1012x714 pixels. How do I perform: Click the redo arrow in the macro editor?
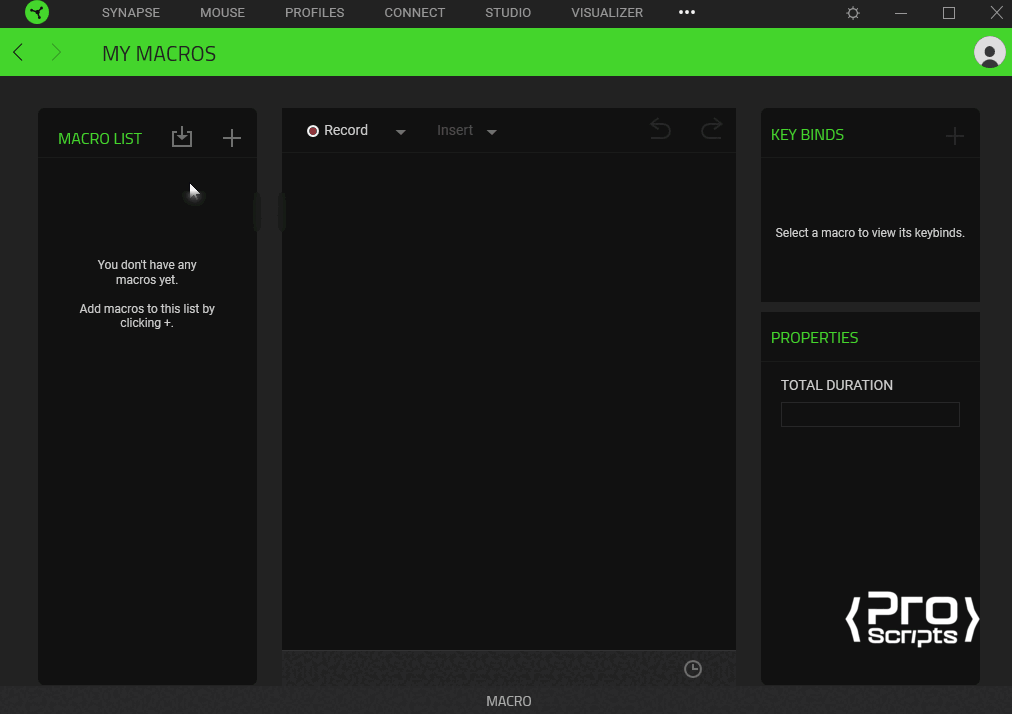711,129
